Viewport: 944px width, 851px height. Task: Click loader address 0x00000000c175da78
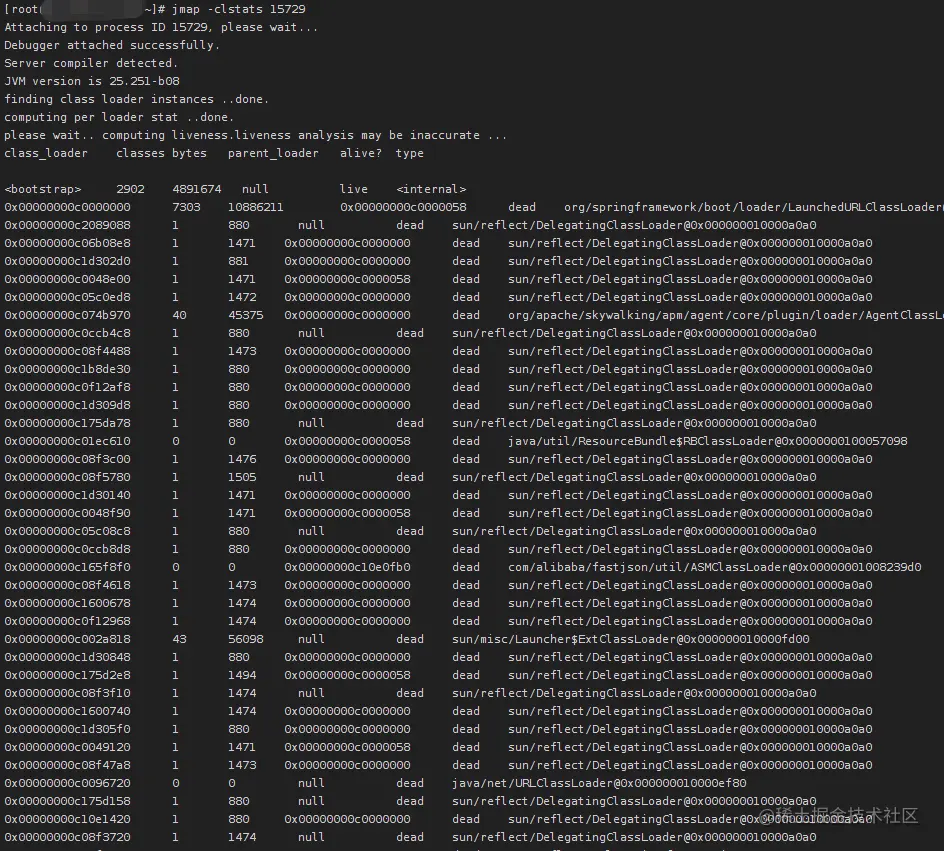tap(67, 424)
